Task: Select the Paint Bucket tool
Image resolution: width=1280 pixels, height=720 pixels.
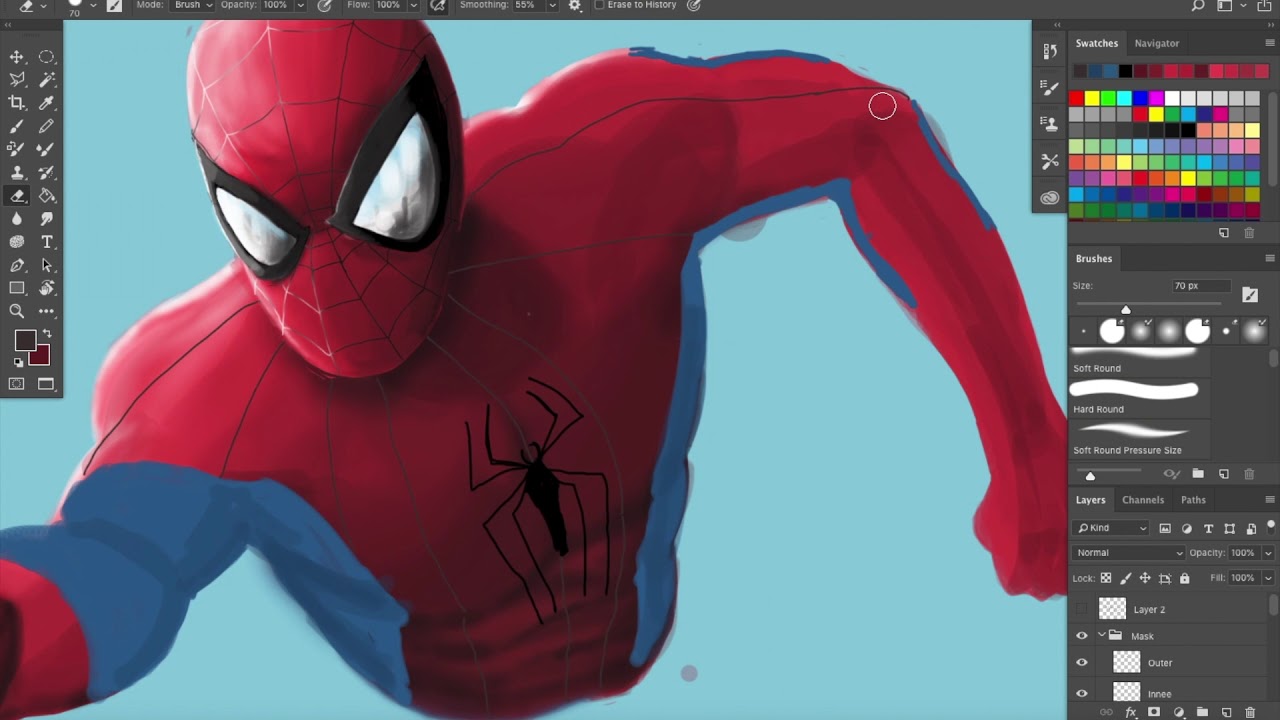Action: point(47,196)
